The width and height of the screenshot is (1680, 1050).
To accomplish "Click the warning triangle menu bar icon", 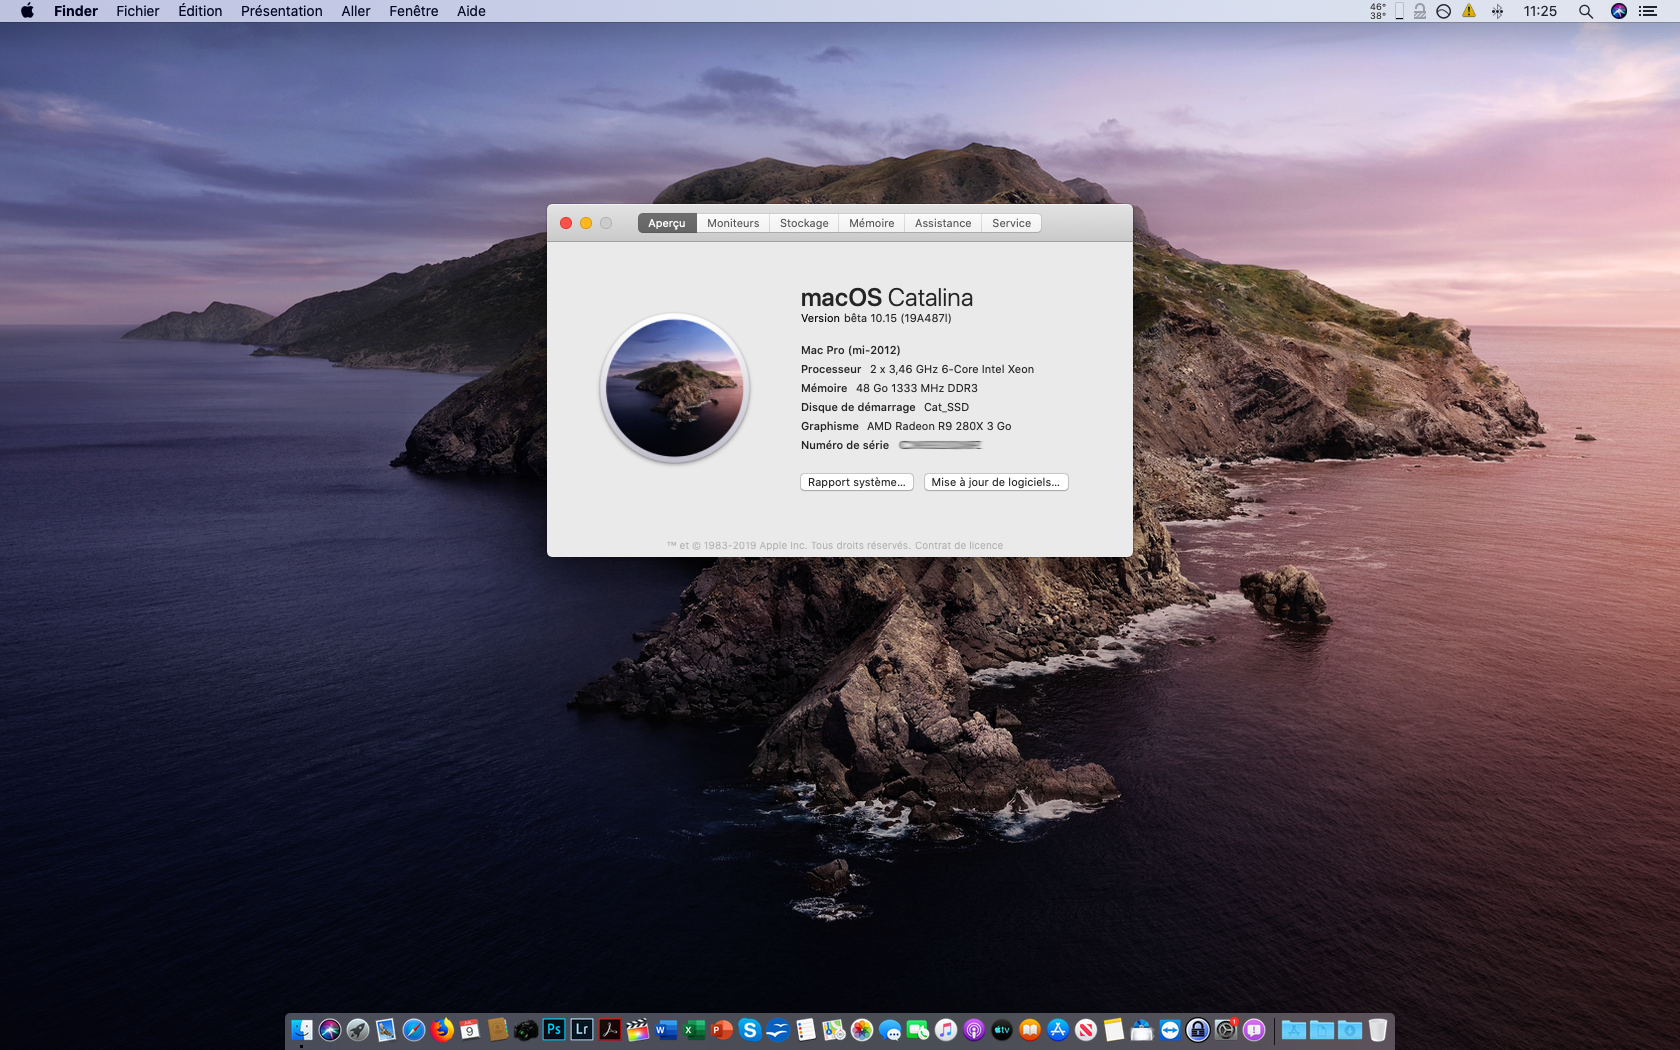I will [x=1469, y=11].
